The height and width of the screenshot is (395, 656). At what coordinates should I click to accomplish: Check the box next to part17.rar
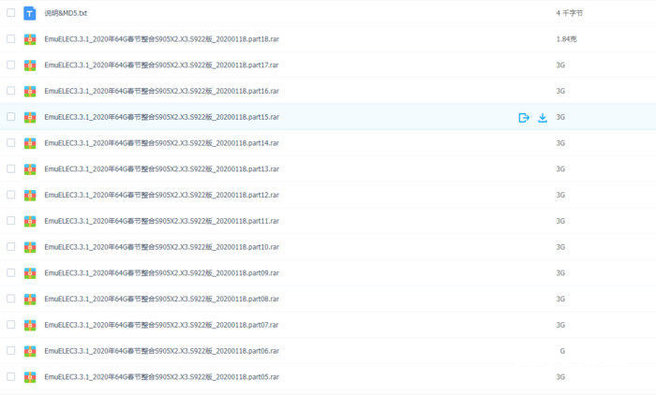click(11, 64)
